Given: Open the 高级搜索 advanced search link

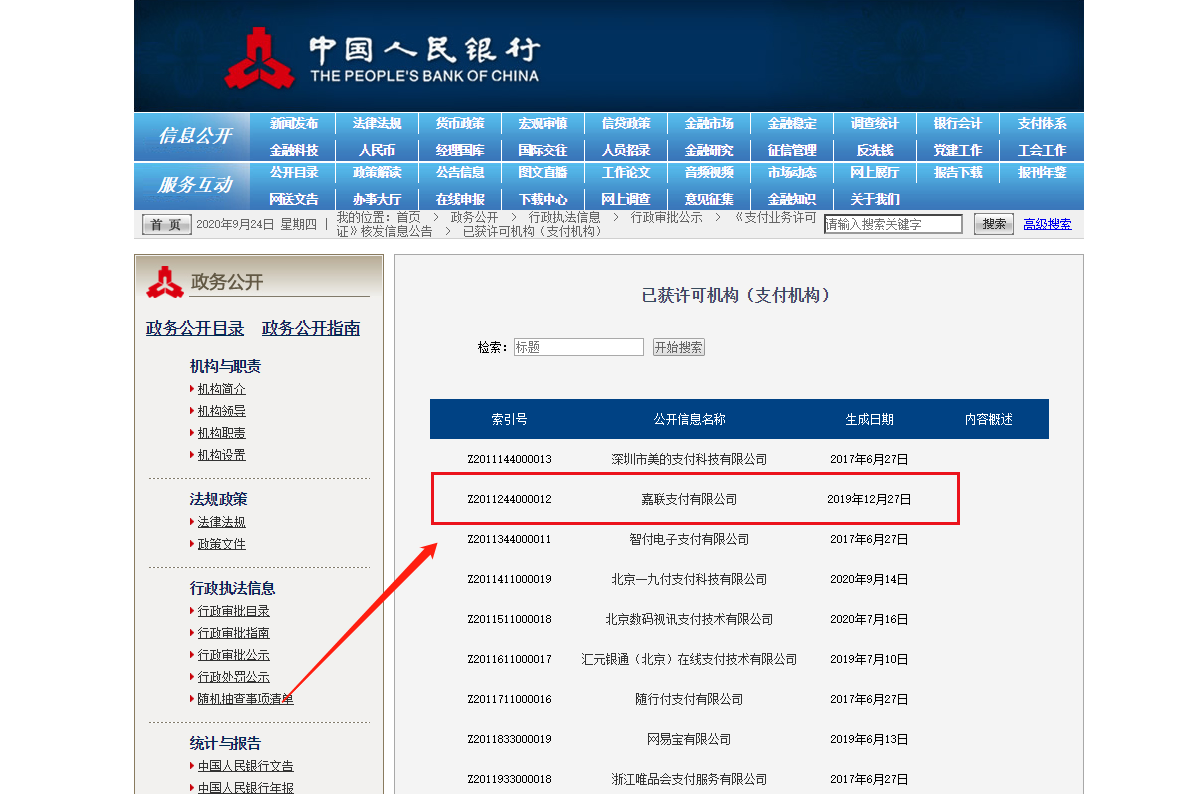Looking at the screenshot, I should point(1046,224).
